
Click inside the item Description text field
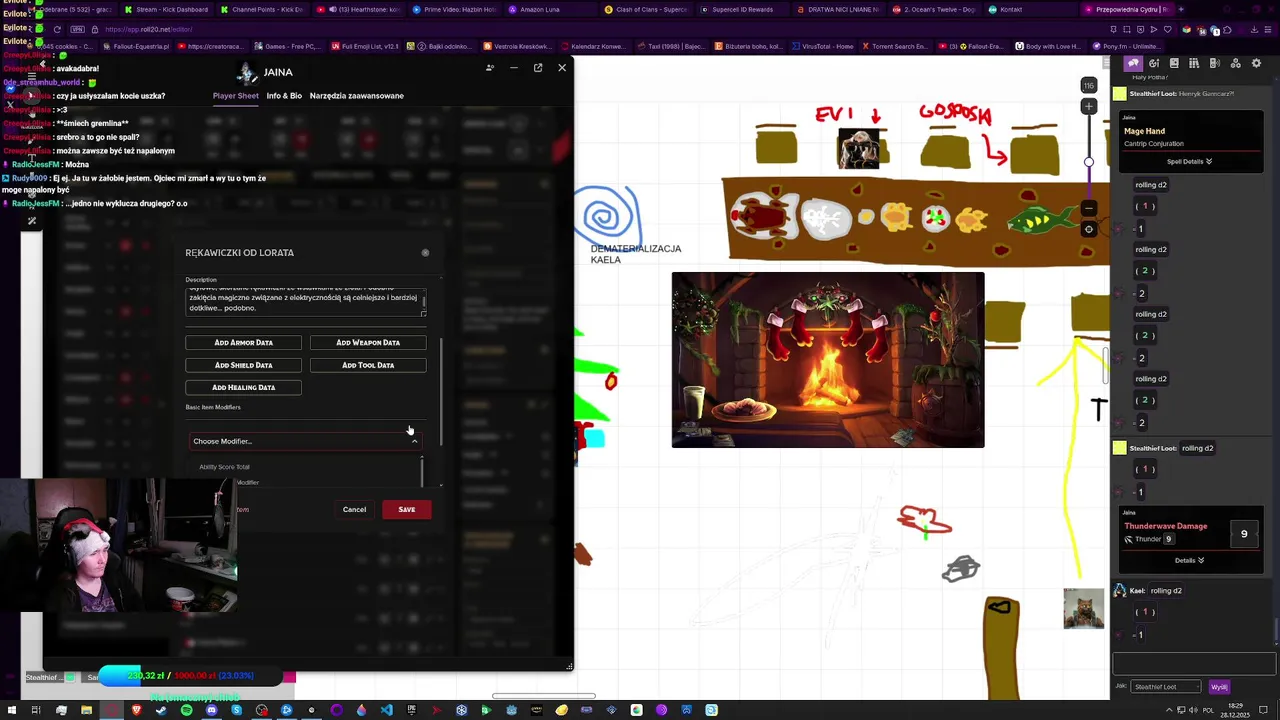[306, 300]
